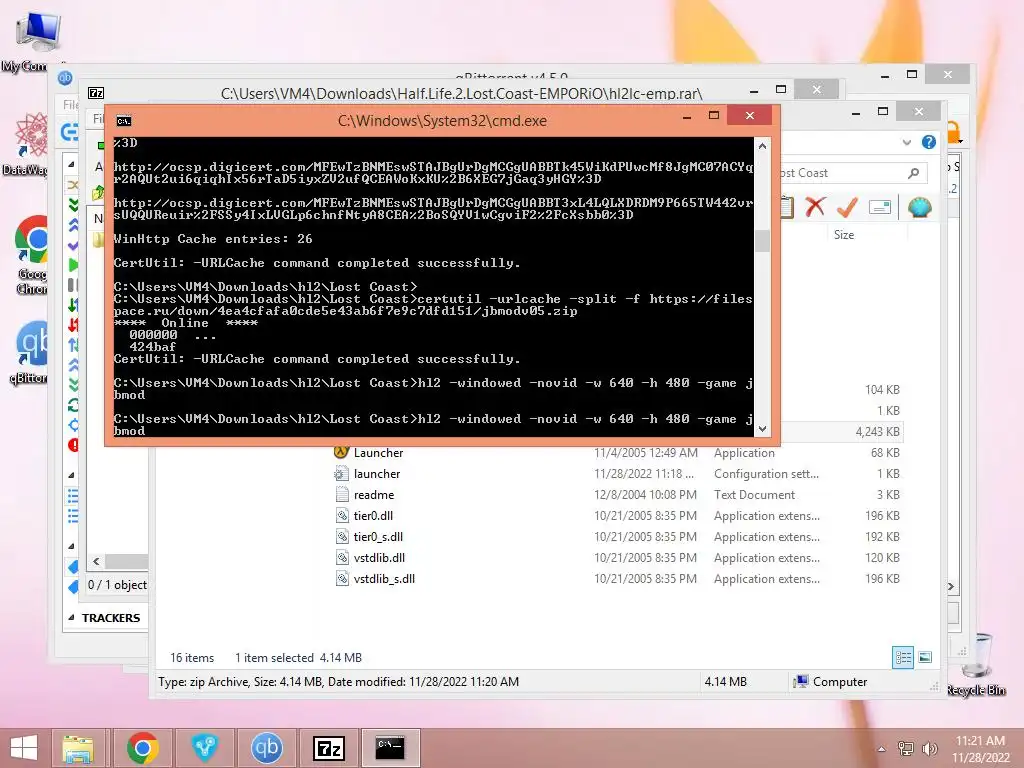Show hidden tray icons arrow

point(882,749)
